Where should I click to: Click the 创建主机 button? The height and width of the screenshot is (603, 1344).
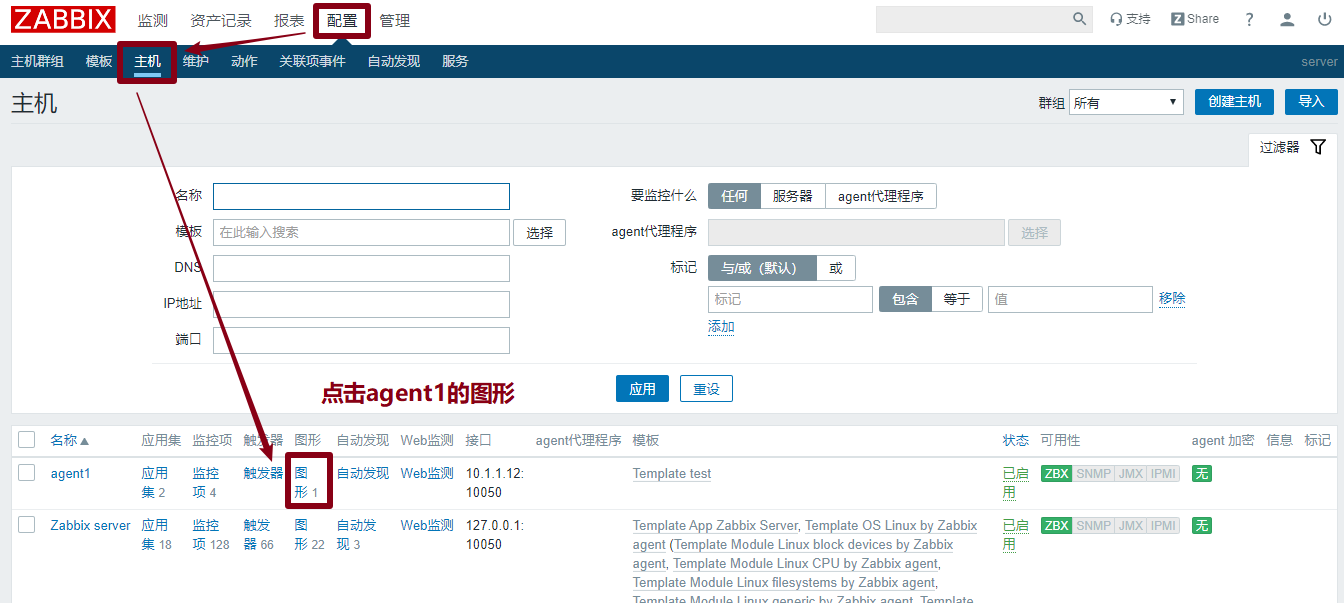coord(1235,101)
